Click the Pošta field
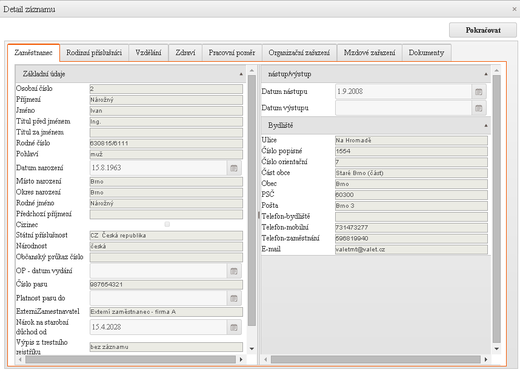 411,206
